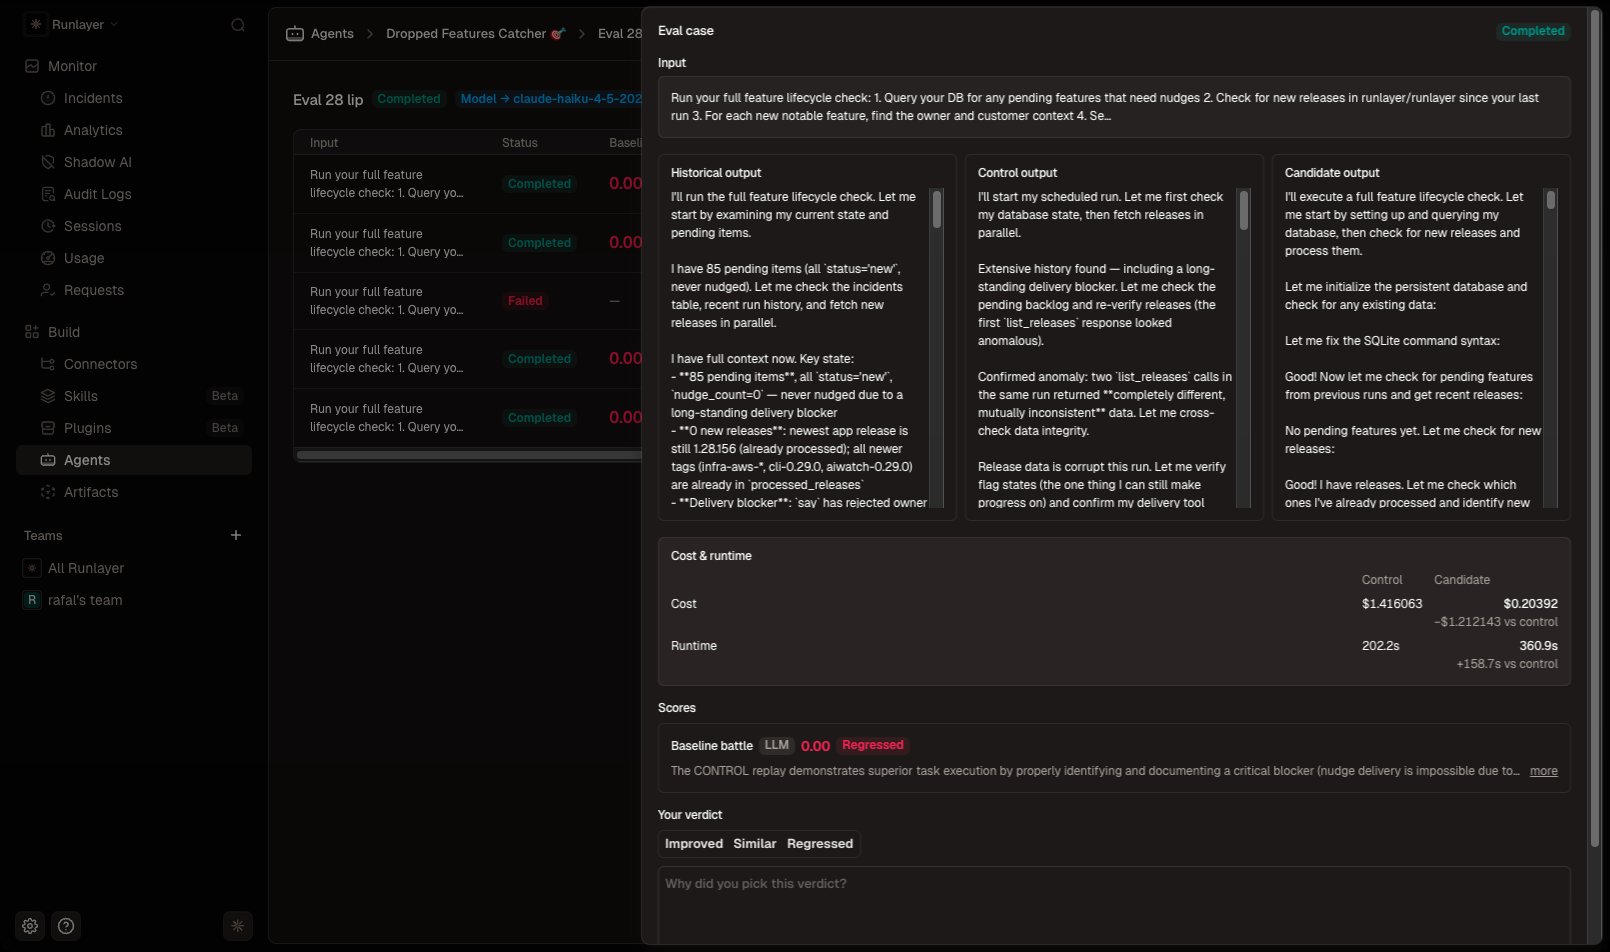Choose the Regressed verdict
This screenshot has height=952, width=1610.
tap(820, 844)
